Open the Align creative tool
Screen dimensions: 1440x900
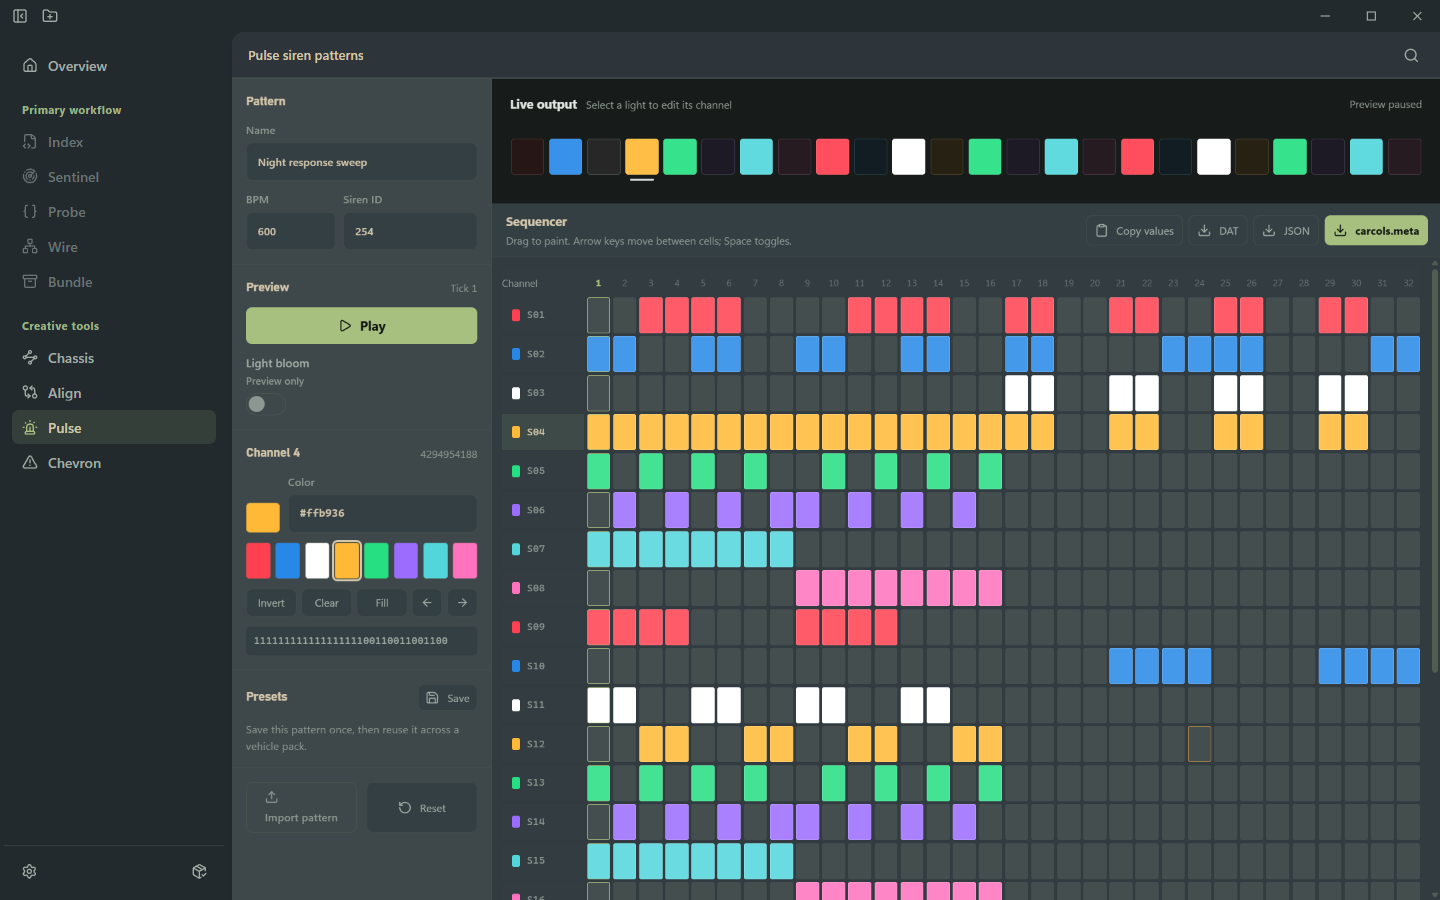tap(114, 393)
